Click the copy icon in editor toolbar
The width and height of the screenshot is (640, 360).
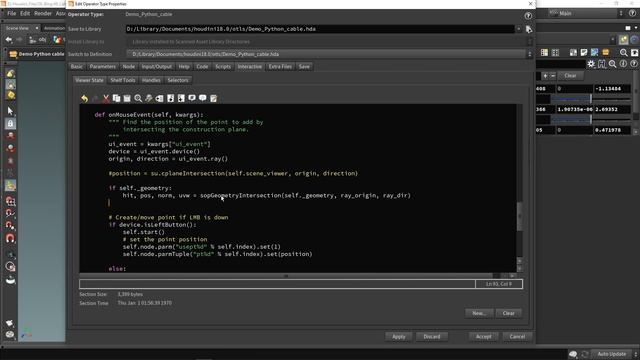[116, 98]
